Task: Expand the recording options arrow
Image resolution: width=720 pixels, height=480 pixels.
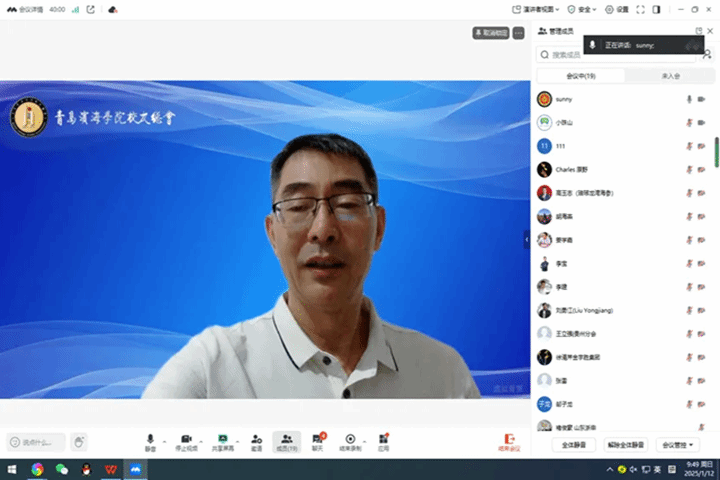Action: (x=365, y=441)
